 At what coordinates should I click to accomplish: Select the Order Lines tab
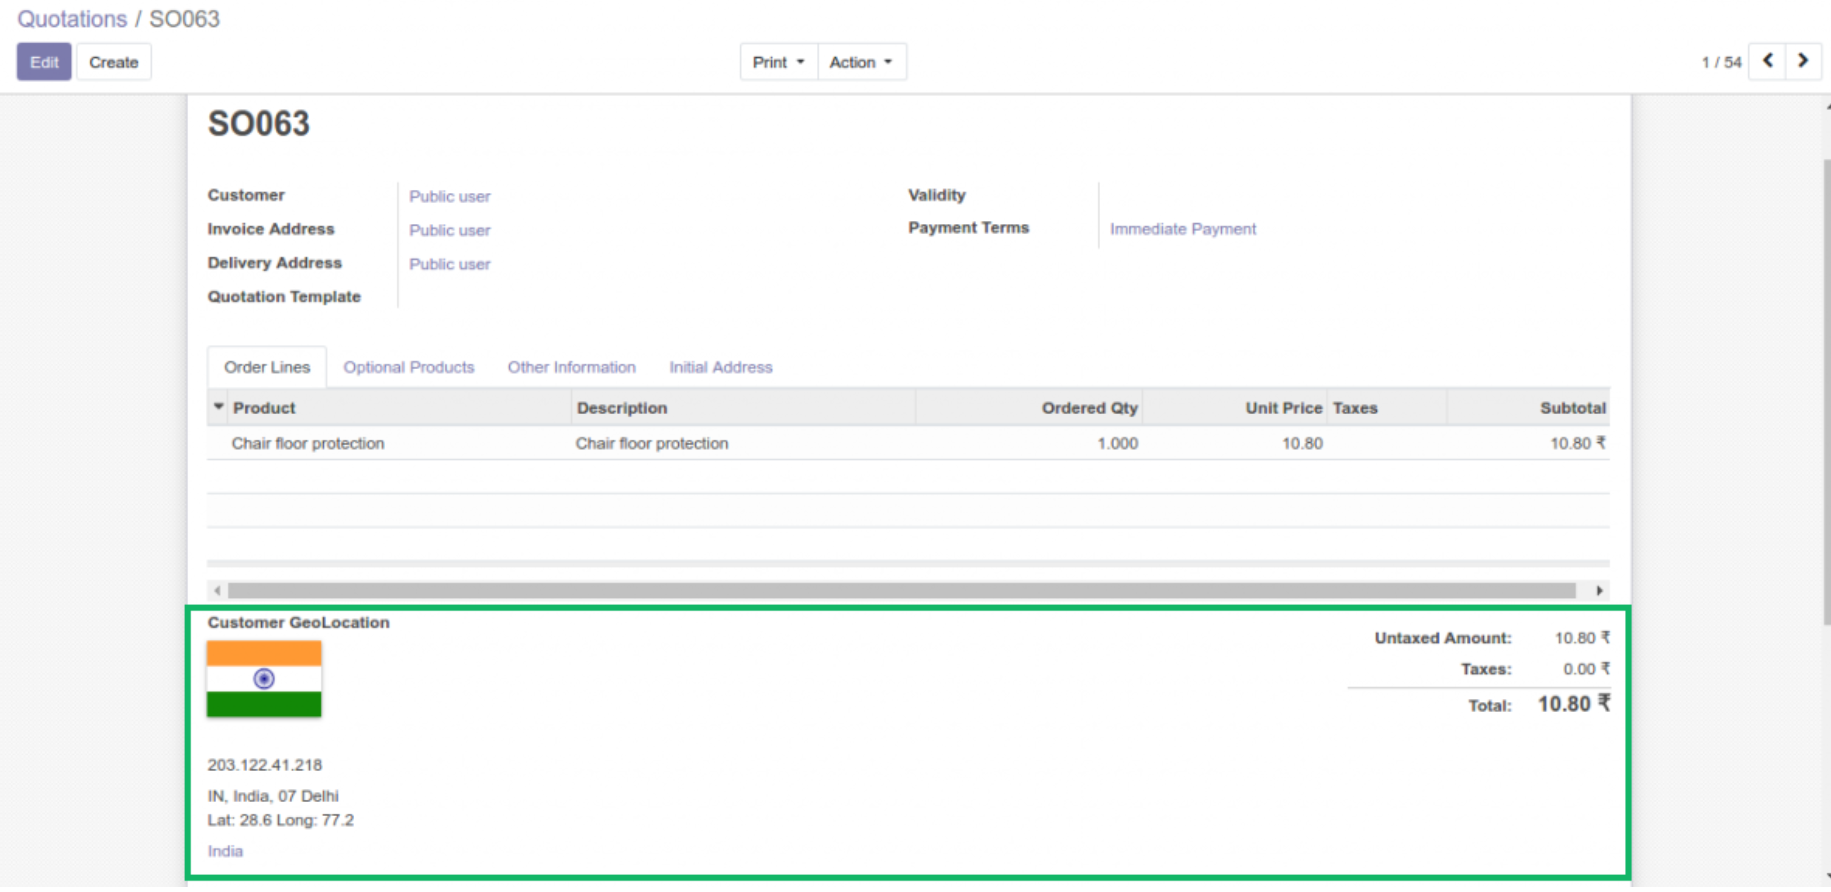[x=267, y=367]
